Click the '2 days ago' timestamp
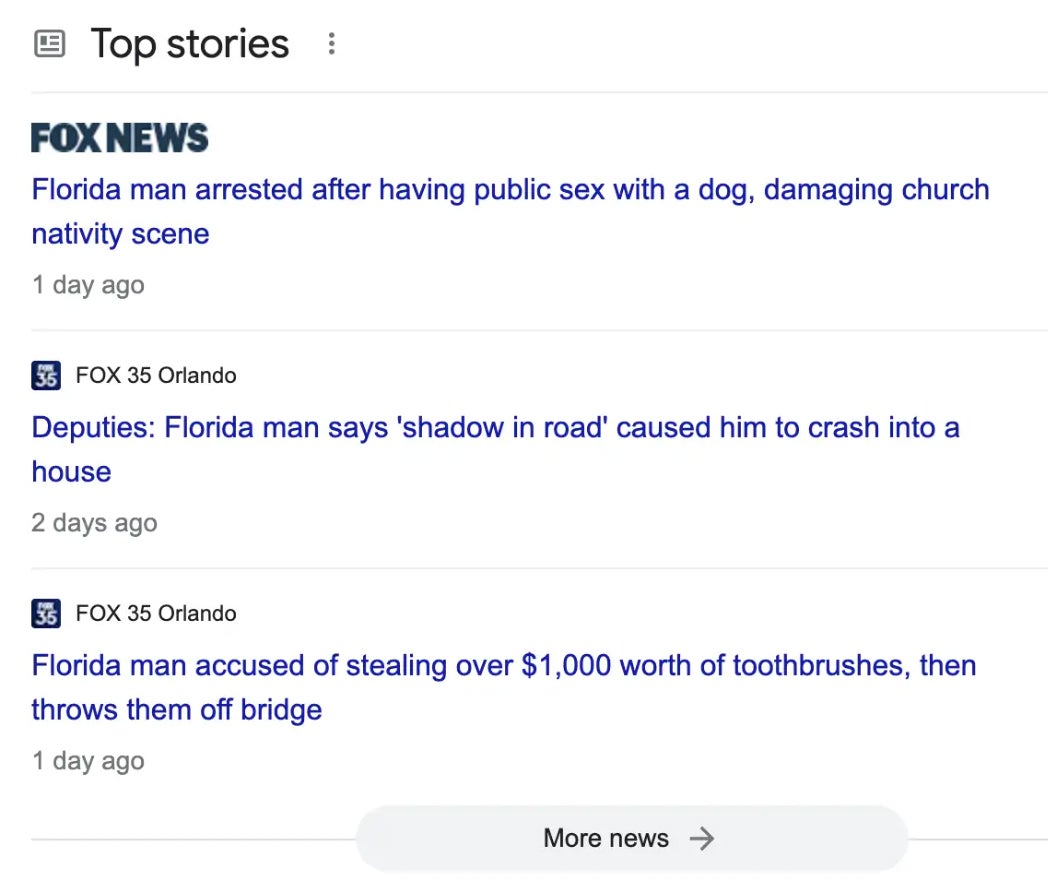Screen dimensions: 1048x896 (x=94, y=523)
